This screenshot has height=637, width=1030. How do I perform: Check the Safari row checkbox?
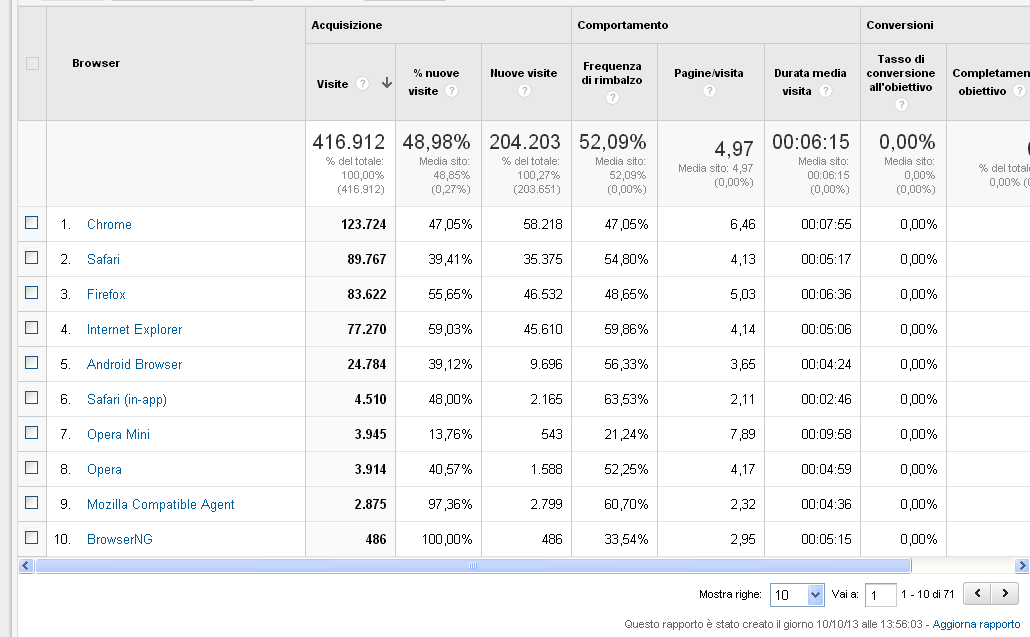click(x=32, y=257)
